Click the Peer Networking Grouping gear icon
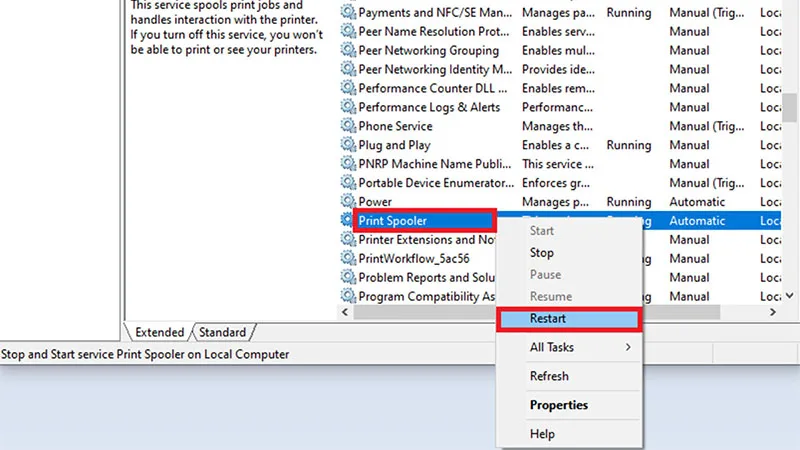Viewport: 800px width, 450px height. click(x=348, y=50)
